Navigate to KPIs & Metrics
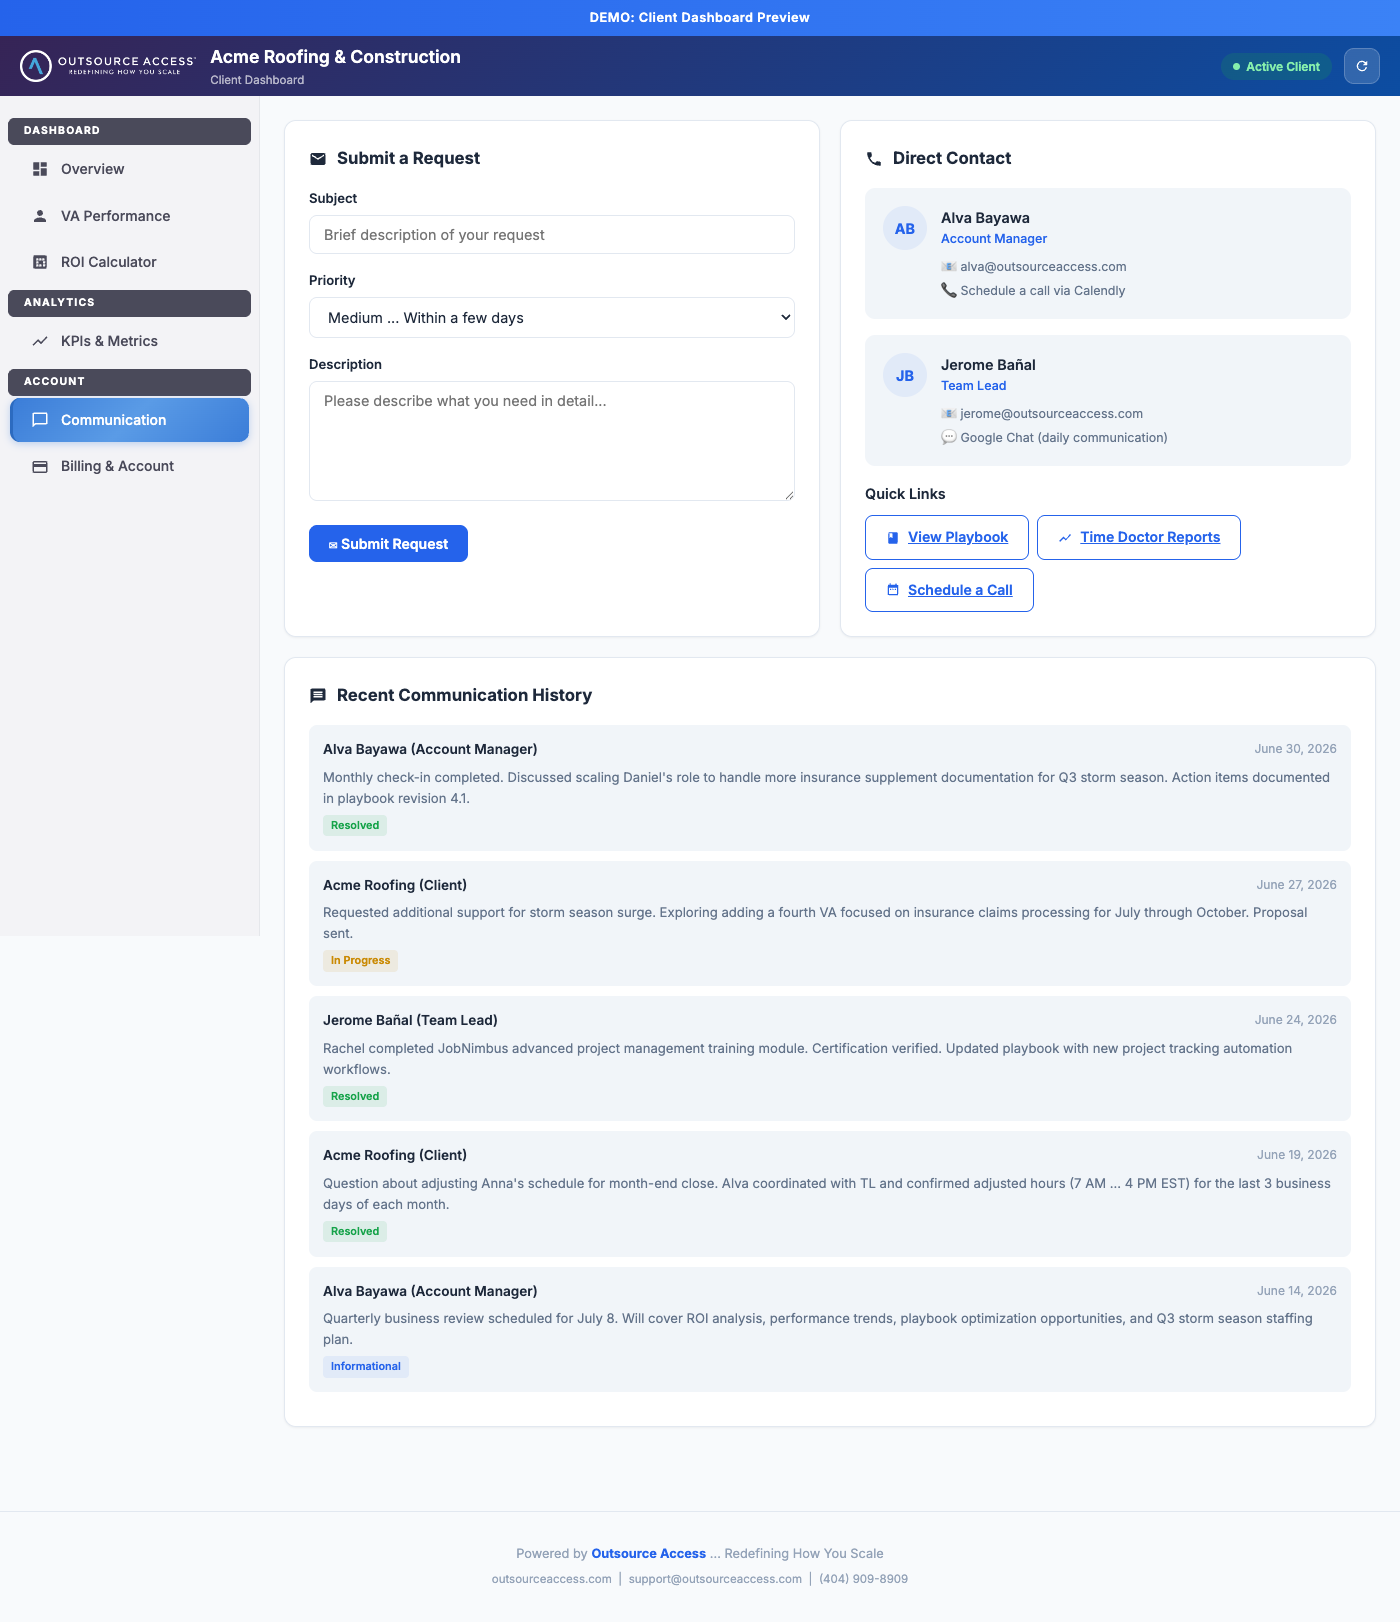 pos(129,341)
